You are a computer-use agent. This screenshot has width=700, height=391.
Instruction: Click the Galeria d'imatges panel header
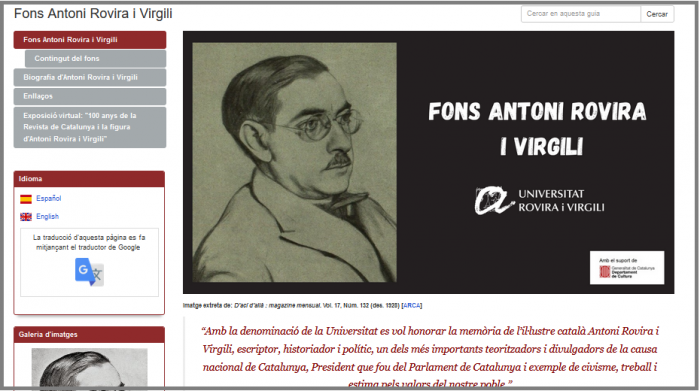[x=89, y=334]
